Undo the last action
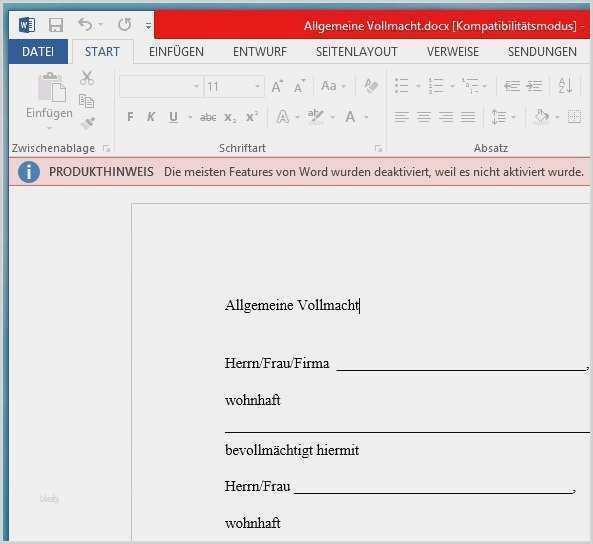Viewport: 593px width, 544px height. click(x=85, y=25)
